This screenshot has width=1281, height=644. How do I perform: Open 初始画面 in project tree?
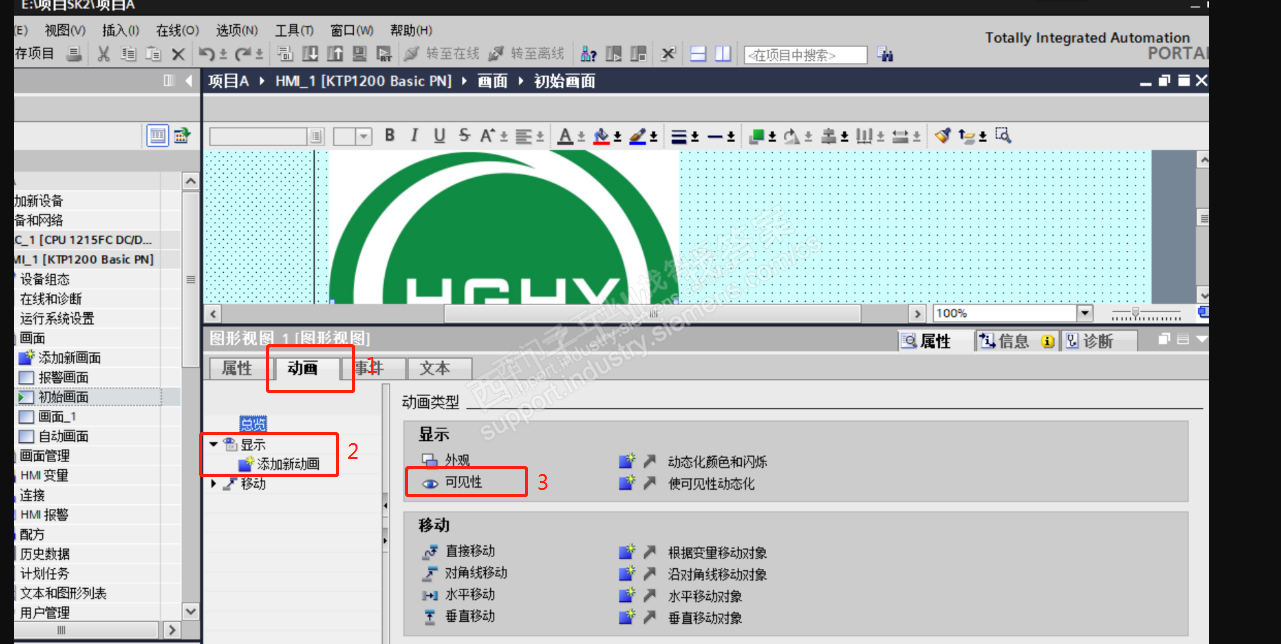[x=64, y=397]
